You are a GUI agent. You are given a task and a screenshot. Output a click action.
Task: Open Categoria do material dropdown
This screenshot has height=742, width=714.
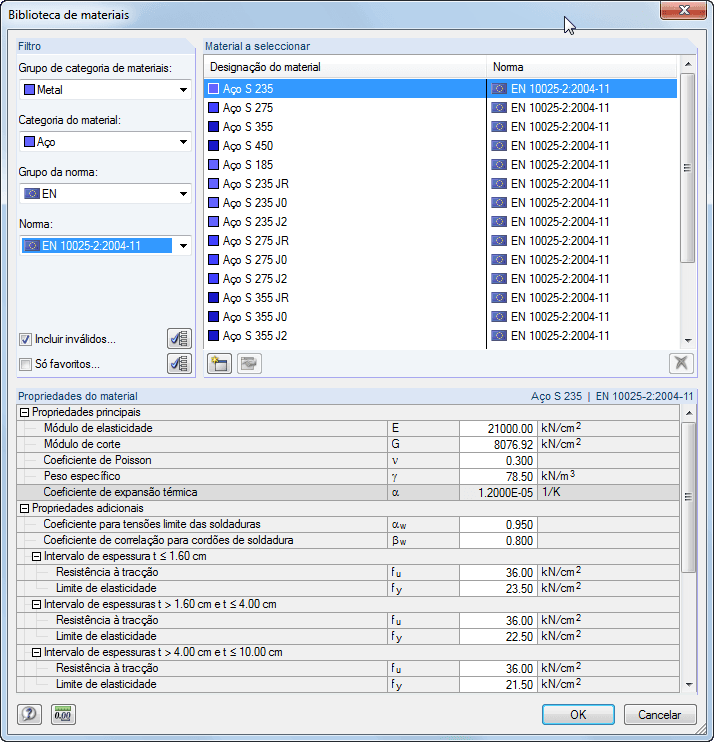[105, 141]
